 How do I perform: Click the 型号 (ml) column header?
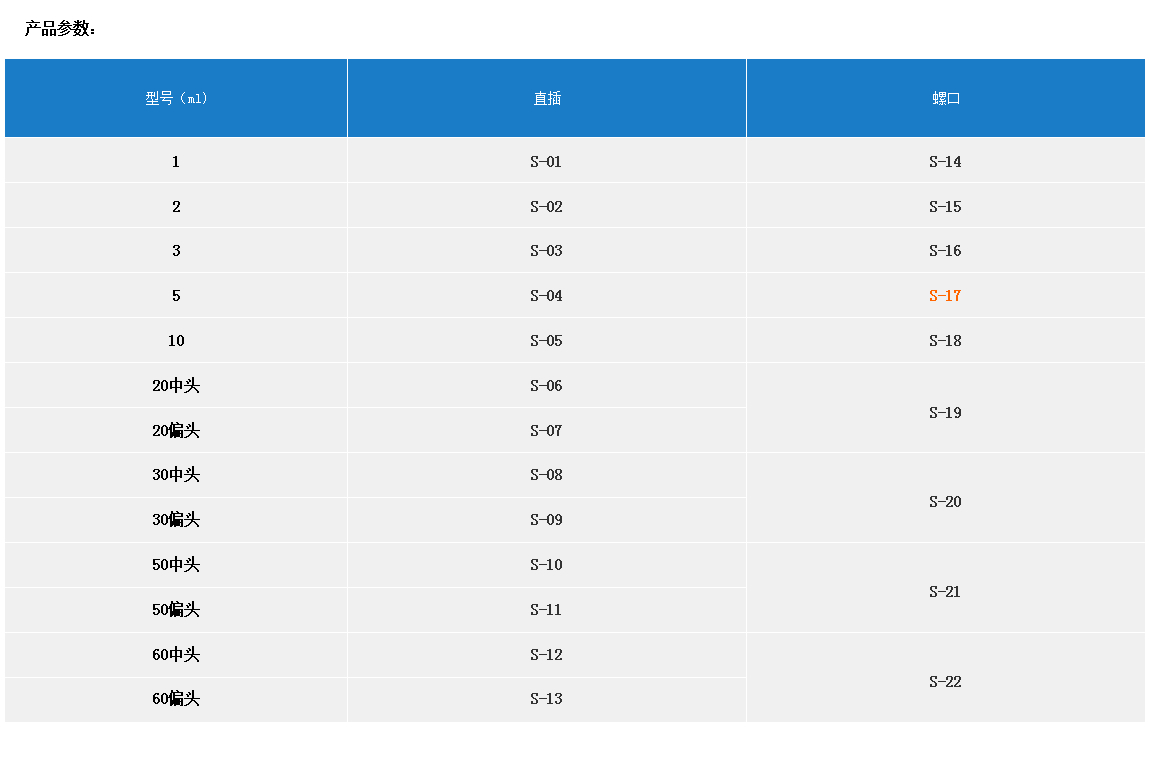coord(176,98)
